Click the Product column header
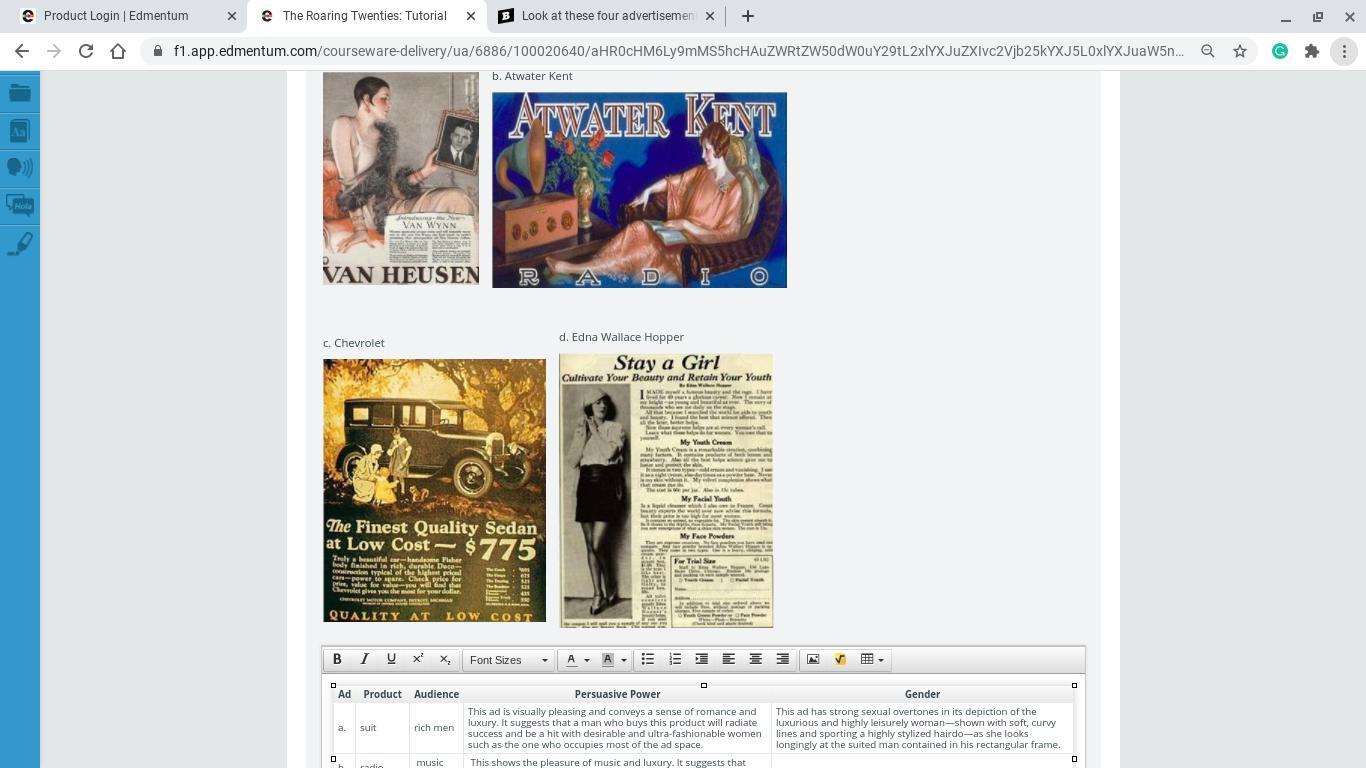This screenshot has height=768, width=1366. (x=382, y=694)
